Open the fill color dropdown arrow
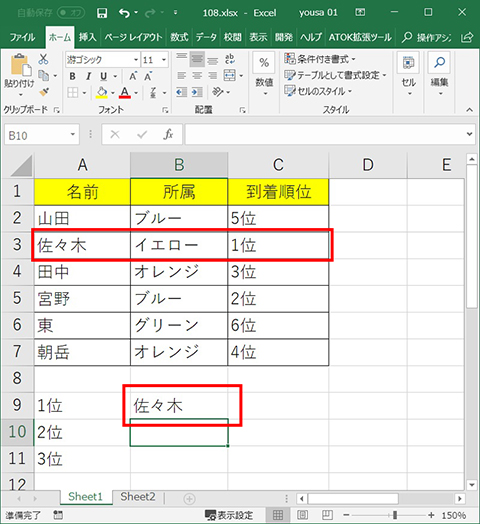The image size is (480, 524). click(113, 93)
